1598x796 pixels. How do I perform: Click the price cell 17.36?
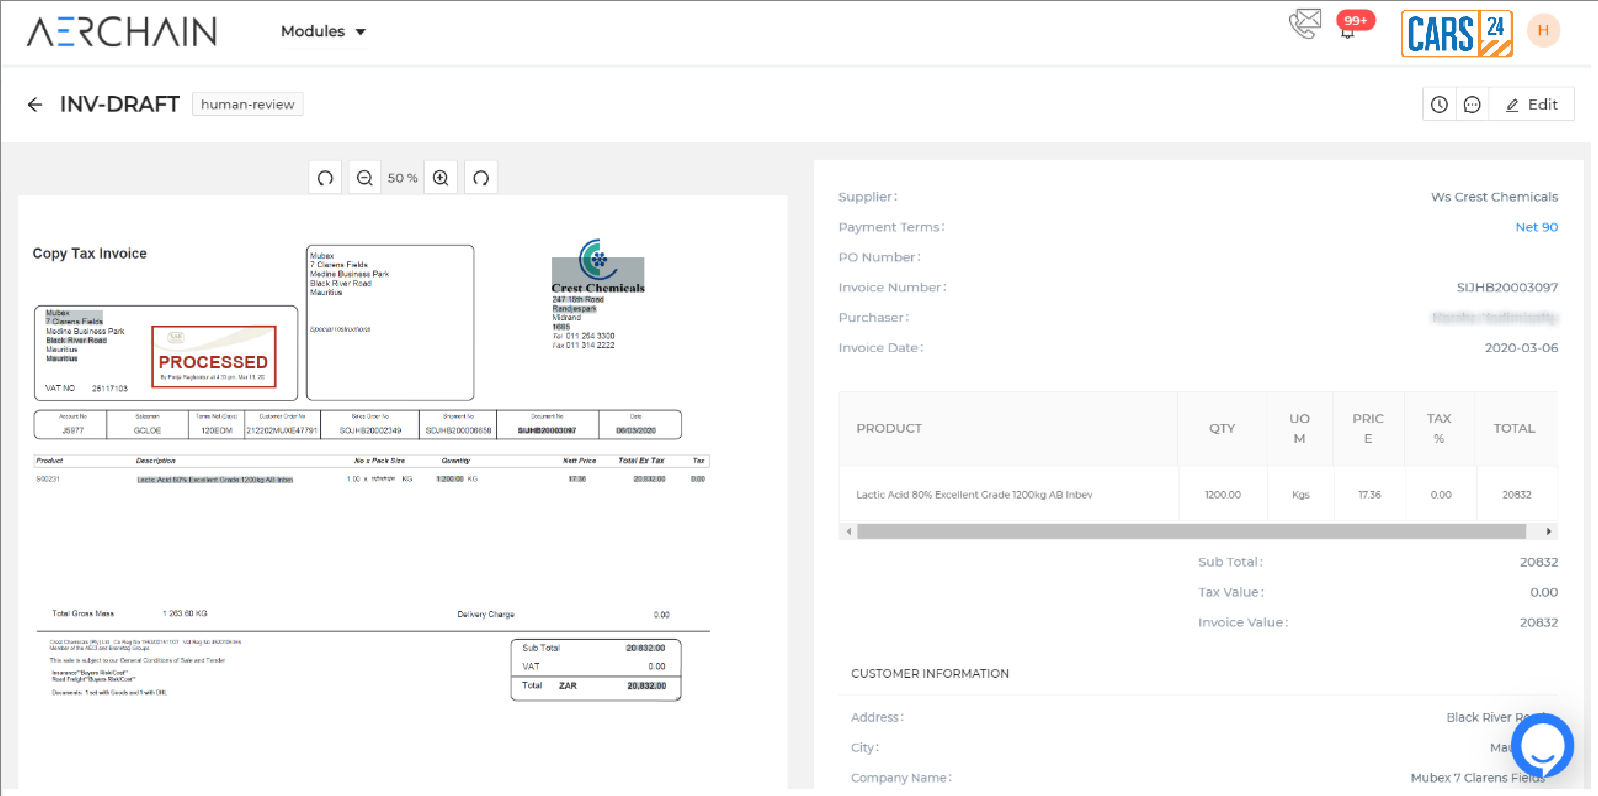pos(1369,495)
